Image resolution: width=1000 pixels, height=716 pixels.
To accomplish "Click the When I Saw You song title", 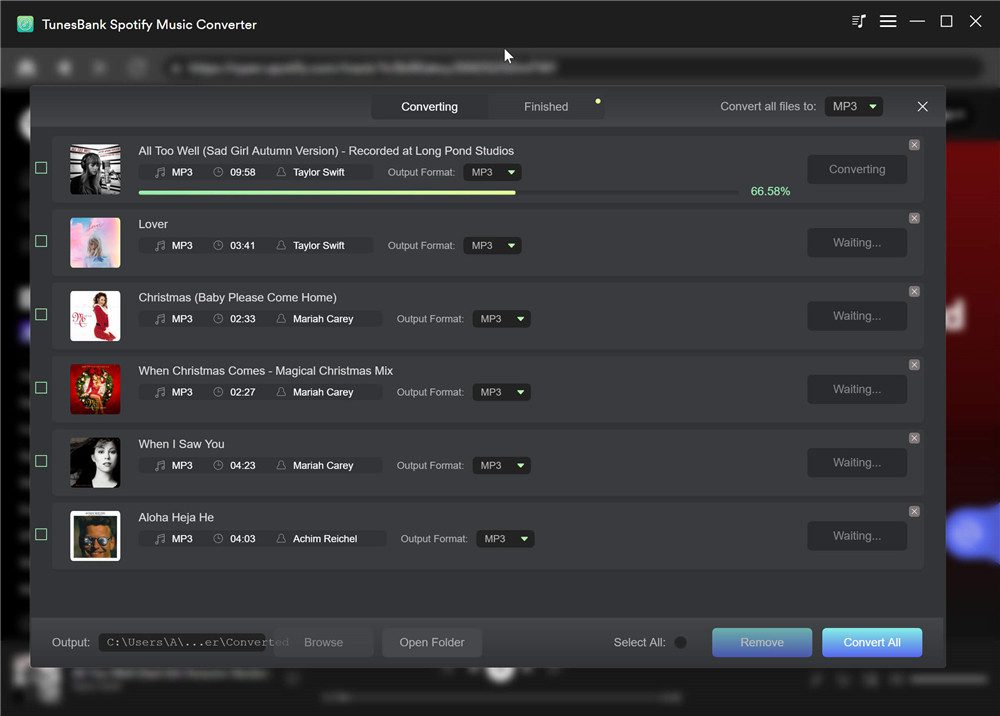I will 181,444.
